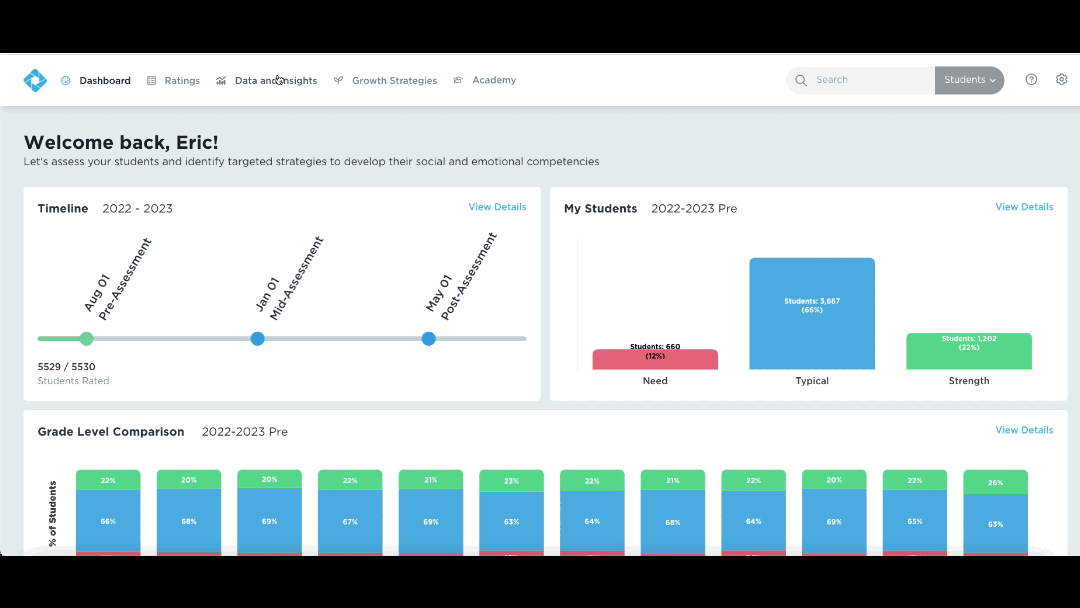The width and height of the screenshot is (1080, 608).
Task: Click the app logo icon
Action: click(35, 81)
